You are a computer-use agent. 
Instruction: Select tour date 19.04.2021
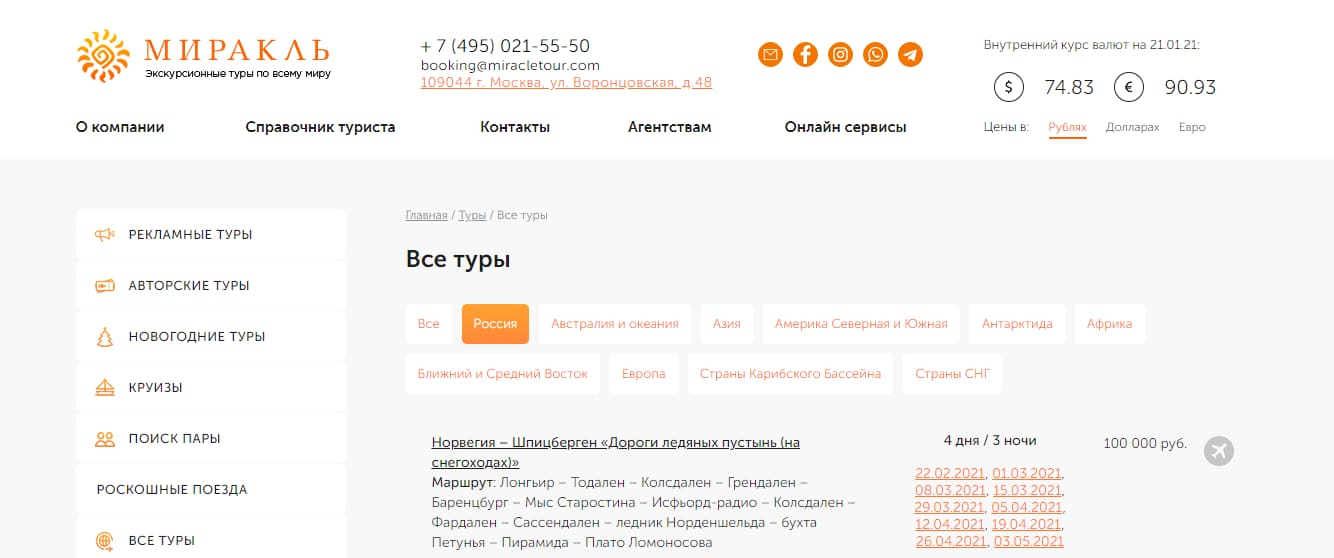pyautogui.click(x=1027, y=524)
